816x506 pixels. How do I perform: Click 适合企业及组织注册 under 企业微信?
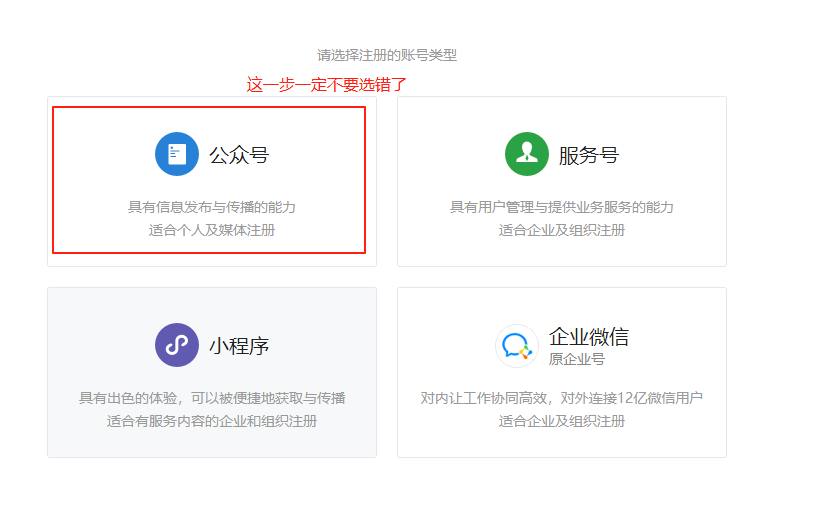coord(562,421)
